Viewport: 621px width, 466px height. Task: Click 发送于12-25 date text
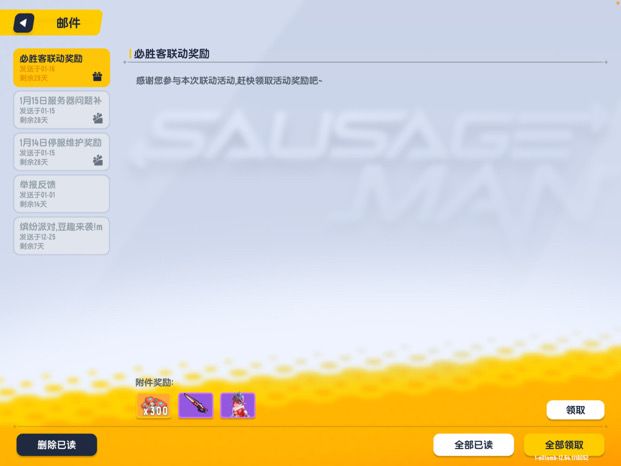pyautogui.click(x=38, y=237)
